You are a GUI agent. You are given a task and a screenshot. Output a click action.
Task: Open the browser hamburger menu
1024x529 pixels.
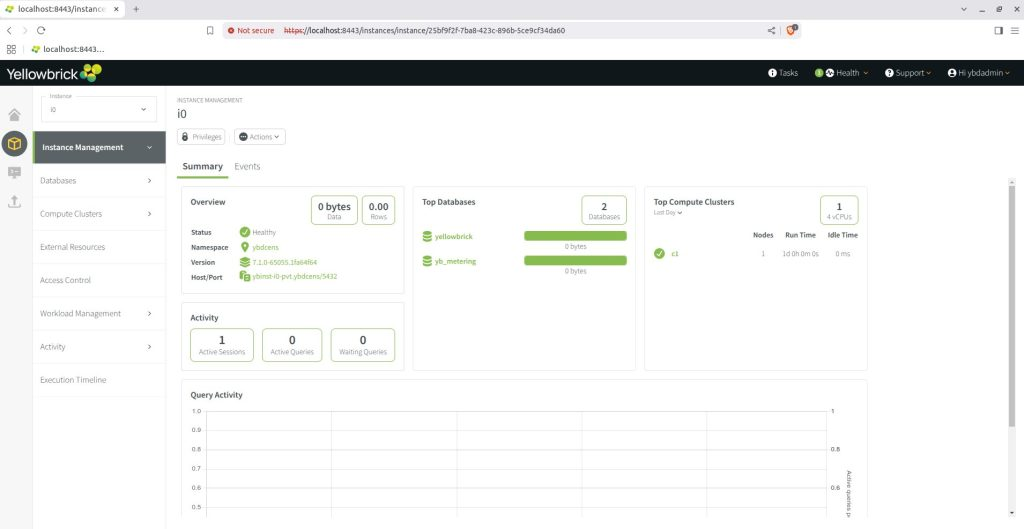tap(1014, 30)
